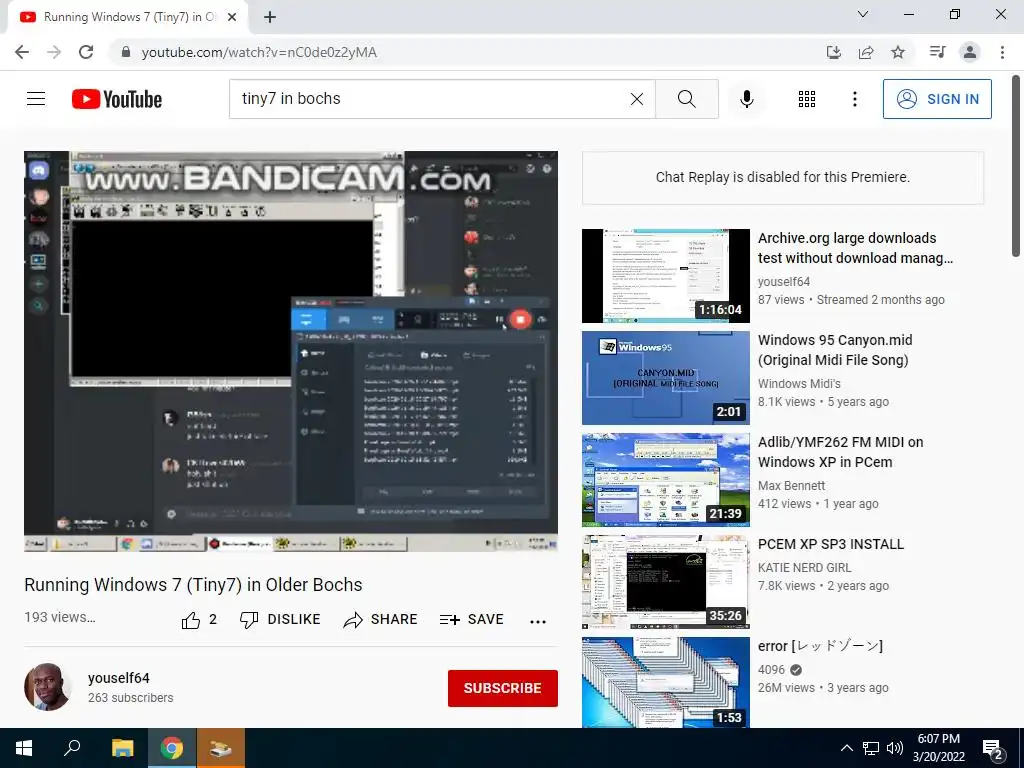1024x768 pixels.
Task: Click the Chrome taskbar icon
Action: click(172, 748)
